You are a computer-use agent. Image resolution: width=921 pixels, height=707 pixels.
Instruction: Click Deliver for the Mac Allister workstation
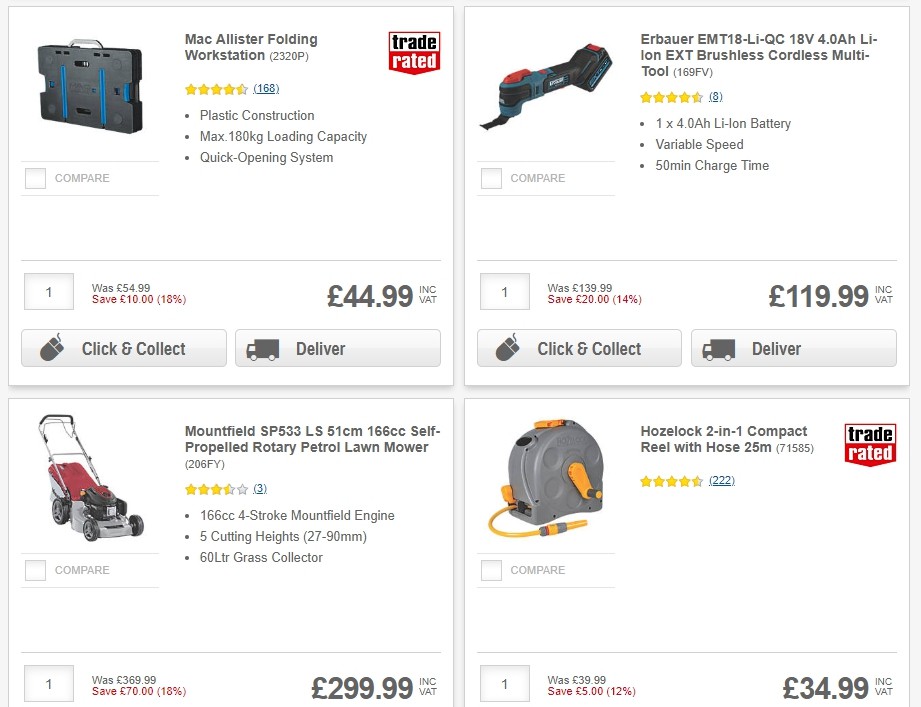tap(337, 348)
